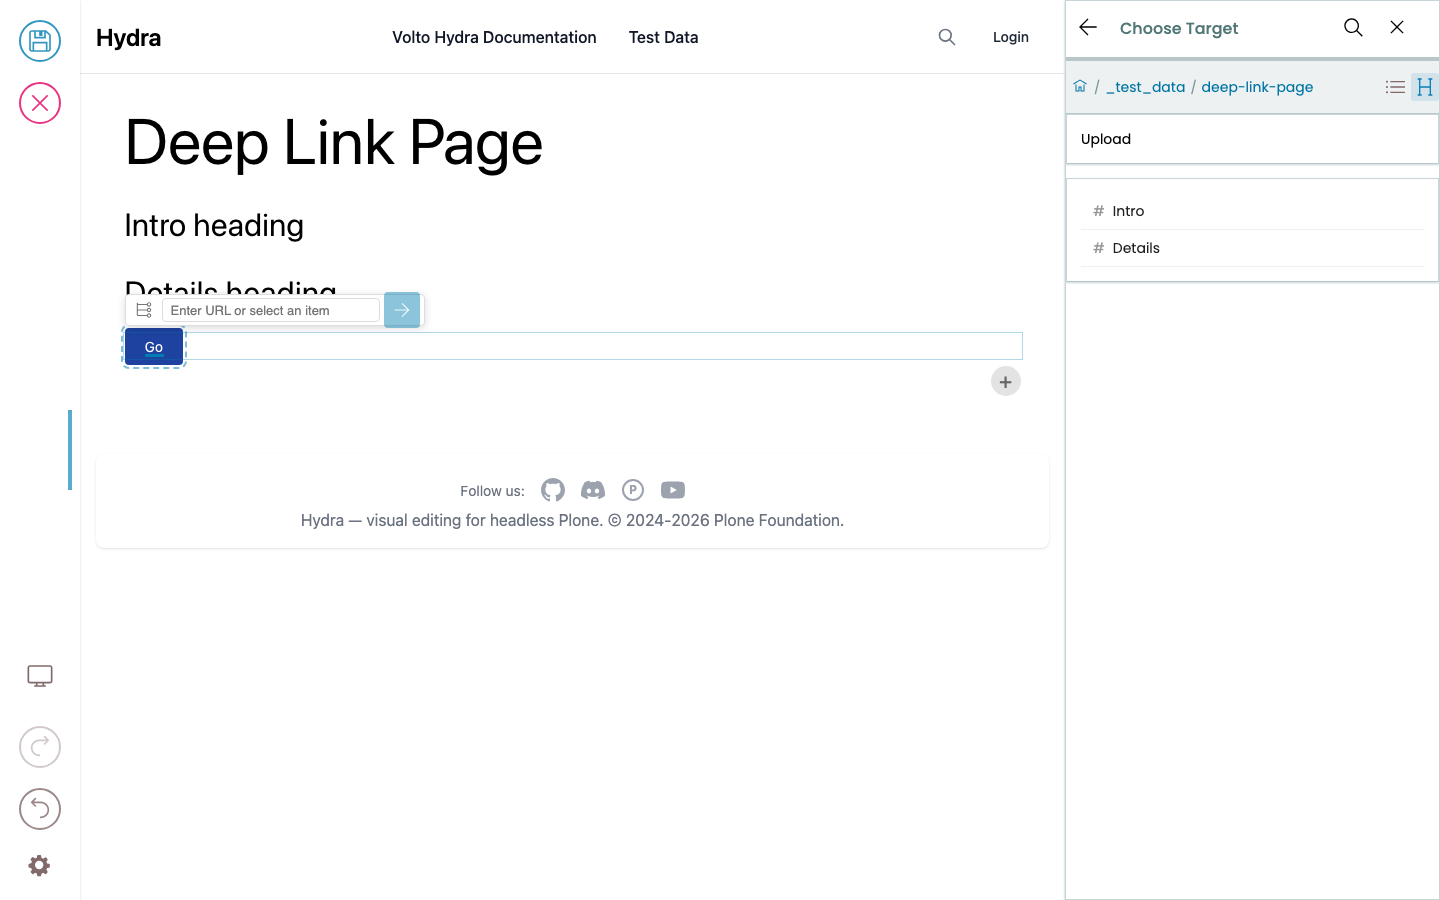Go to the home breadcrumb icon
The image size is (1440, 900).
click(x=1080, y=87)
